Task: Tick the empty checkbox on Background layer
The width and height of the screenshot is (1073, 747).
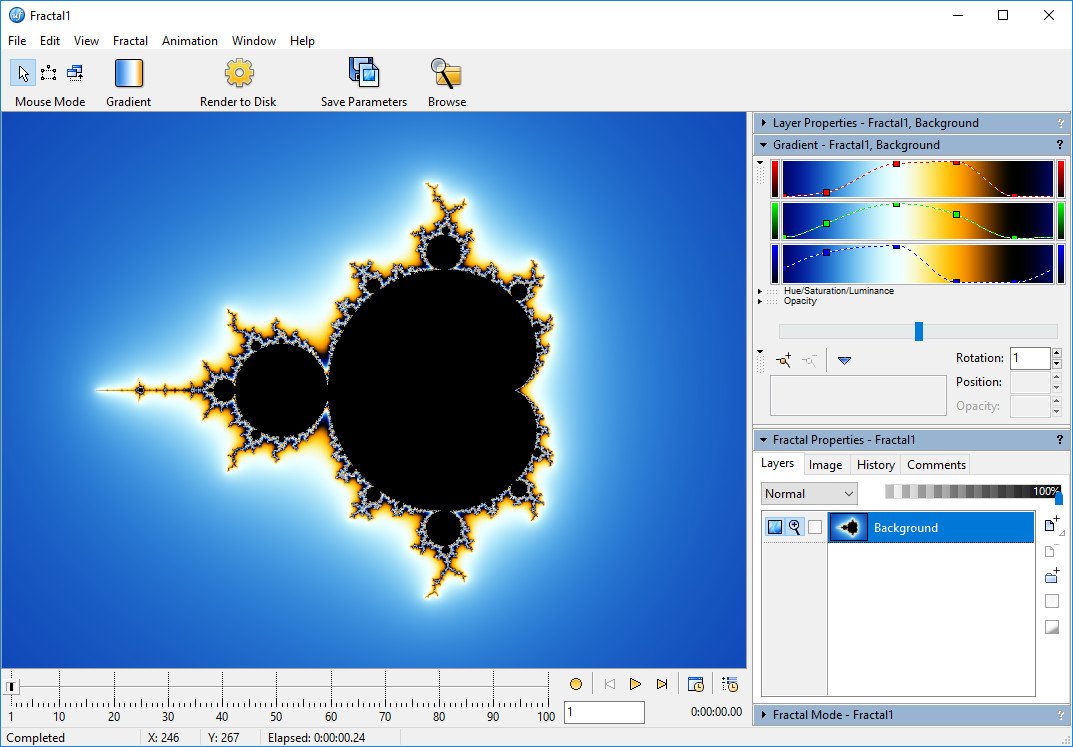Action: pos(815,527)
